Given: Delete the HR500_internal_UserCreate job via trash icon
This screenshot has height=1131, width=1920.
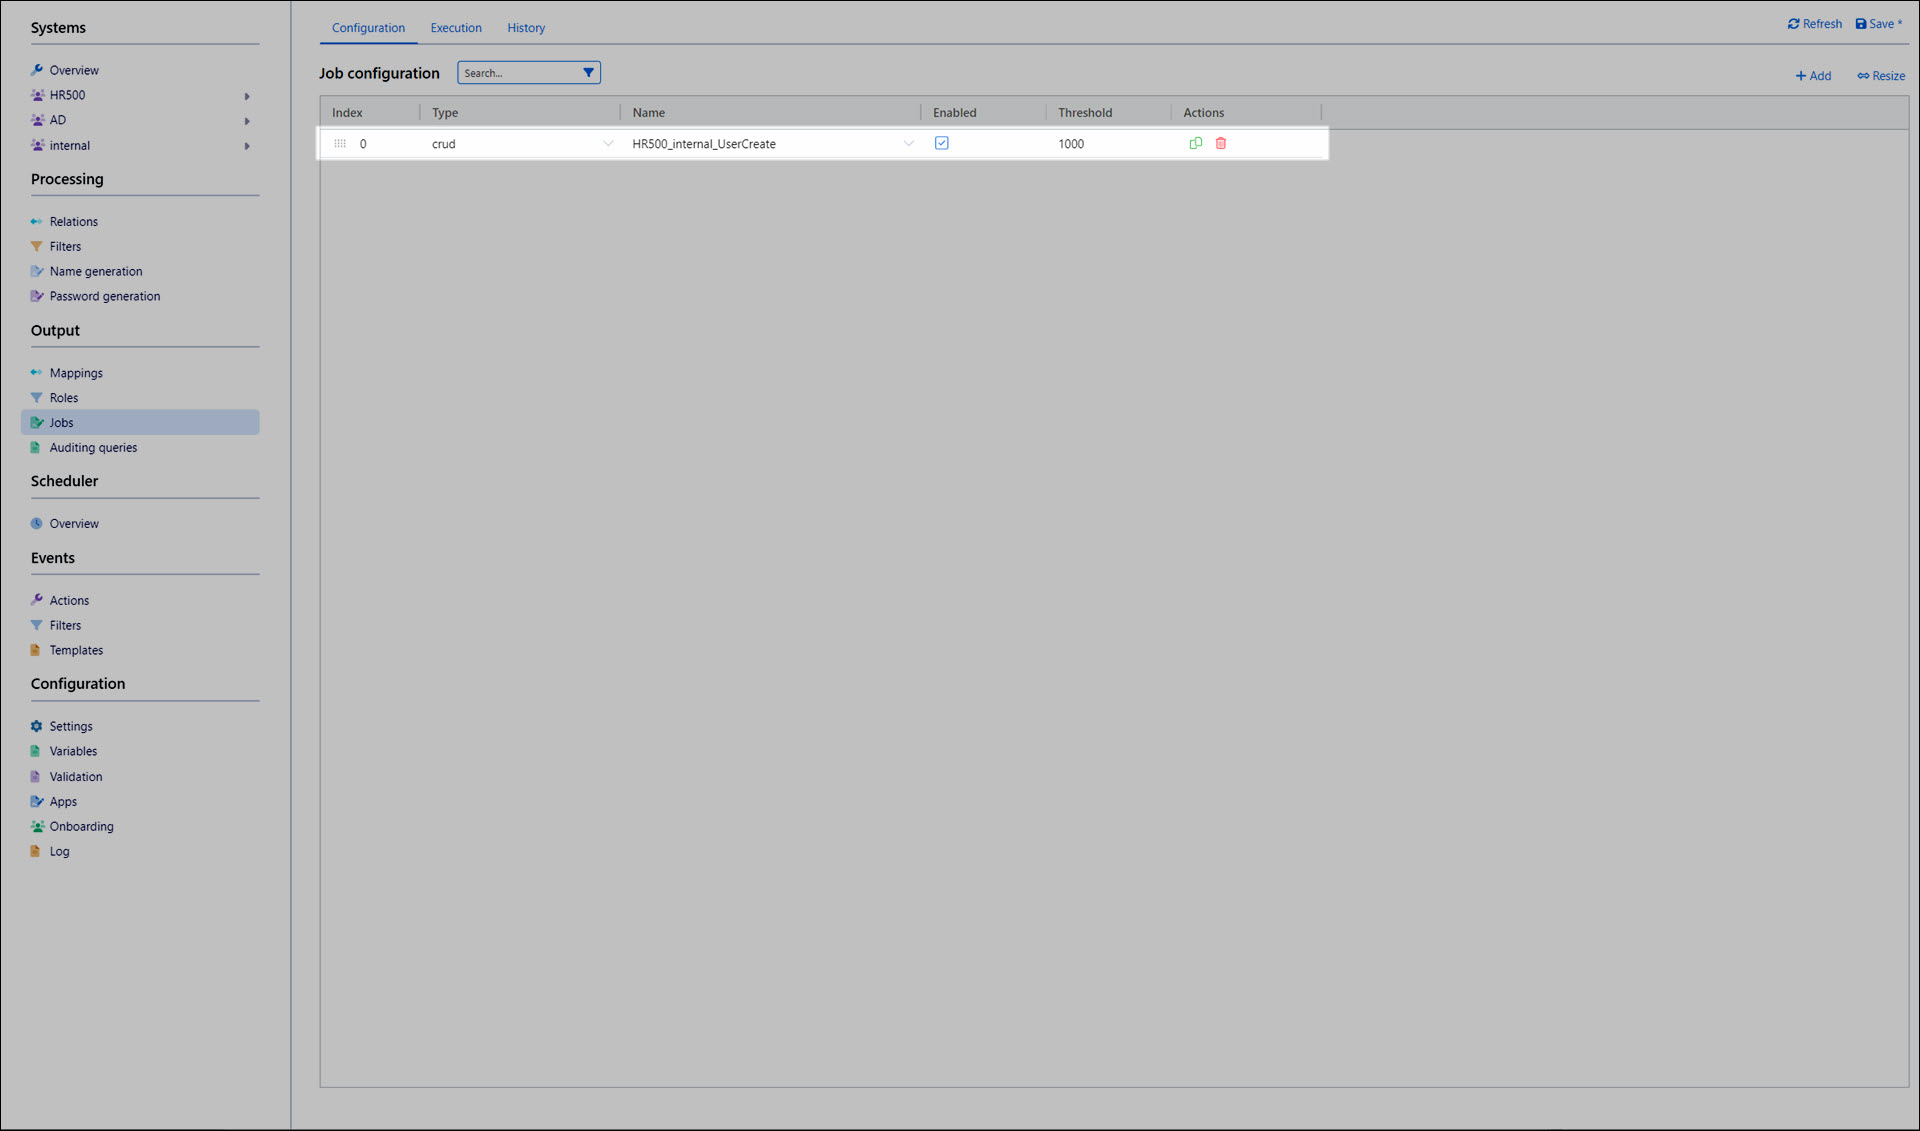Looking at the screenshot, I should 1220,143.
